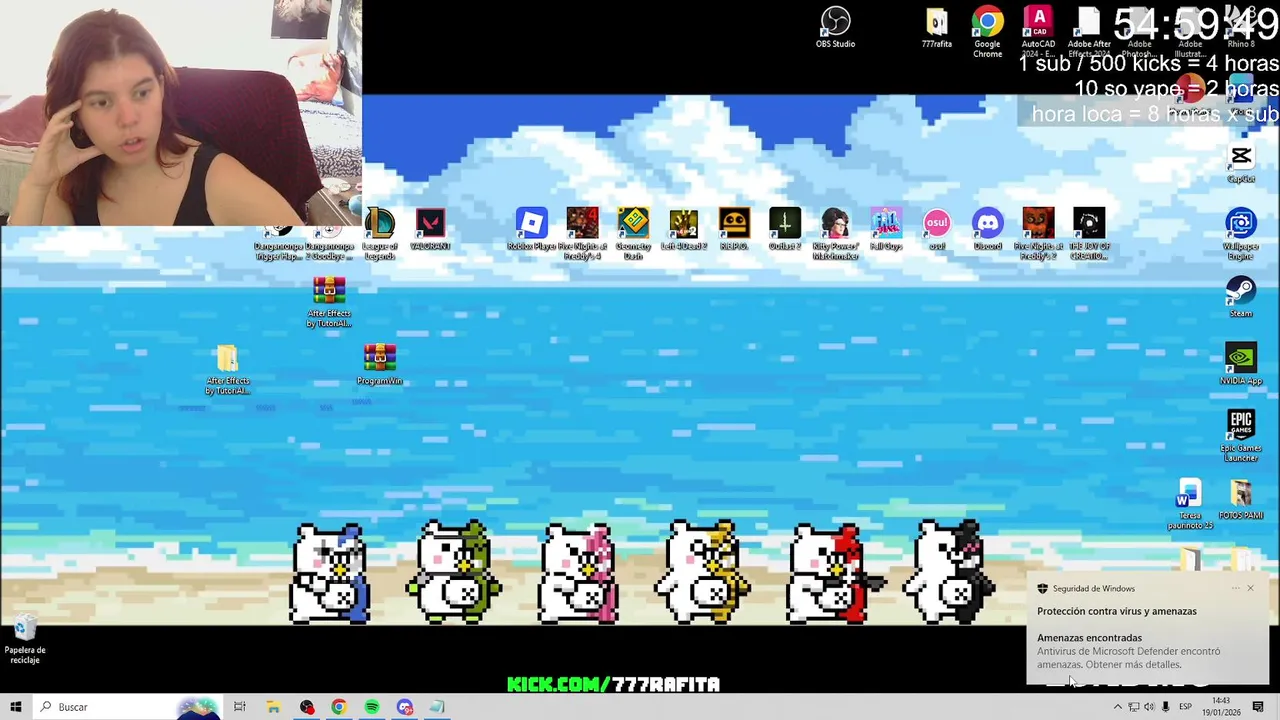Dismiss the Seguridad de Windows notification
The width and height of the screenshot is (1280, 720).
[1251, 588]
